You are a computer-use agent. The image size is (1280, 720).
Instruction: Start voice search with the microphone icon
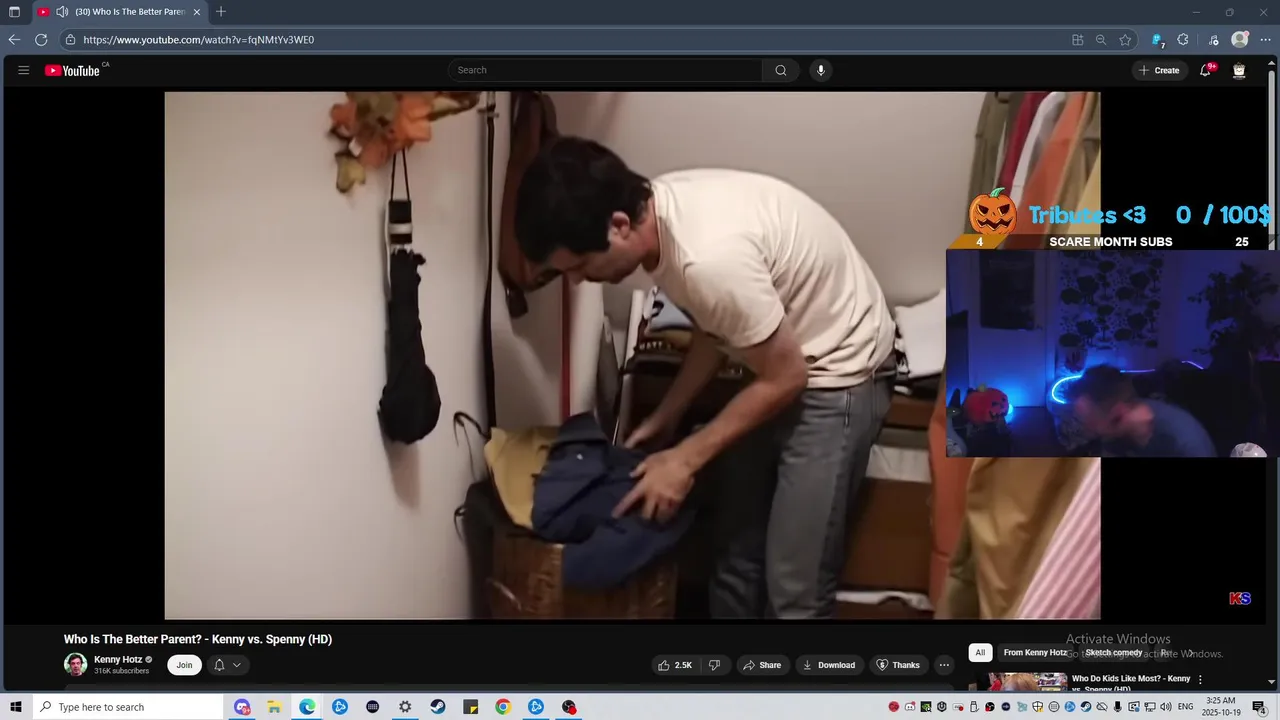pos(821,70)
